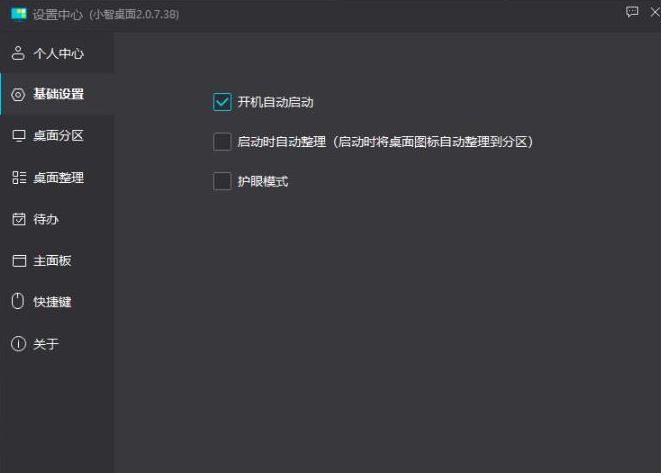
Task: Switch to 桌面分区 settings
Action: [57, 136]
